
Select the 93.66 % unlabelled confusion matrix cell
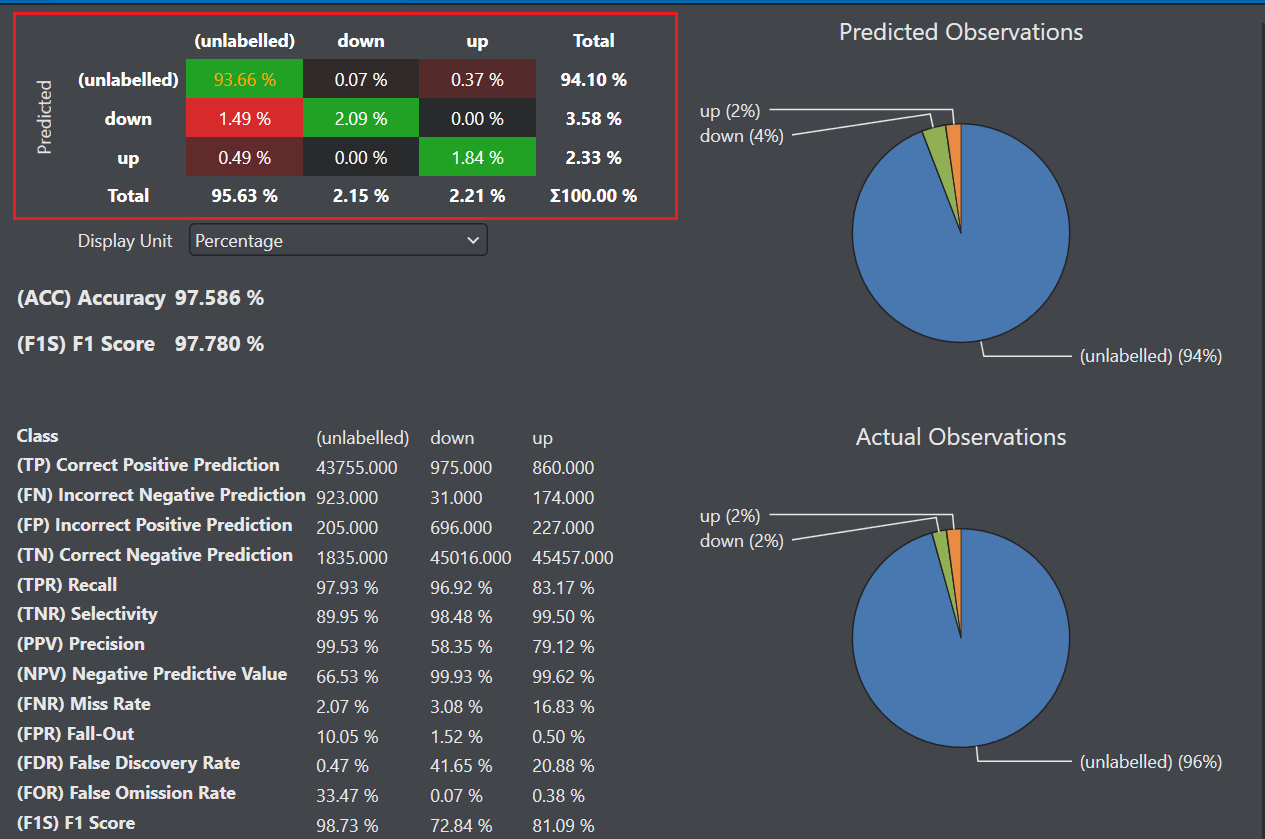click(244, 79)
